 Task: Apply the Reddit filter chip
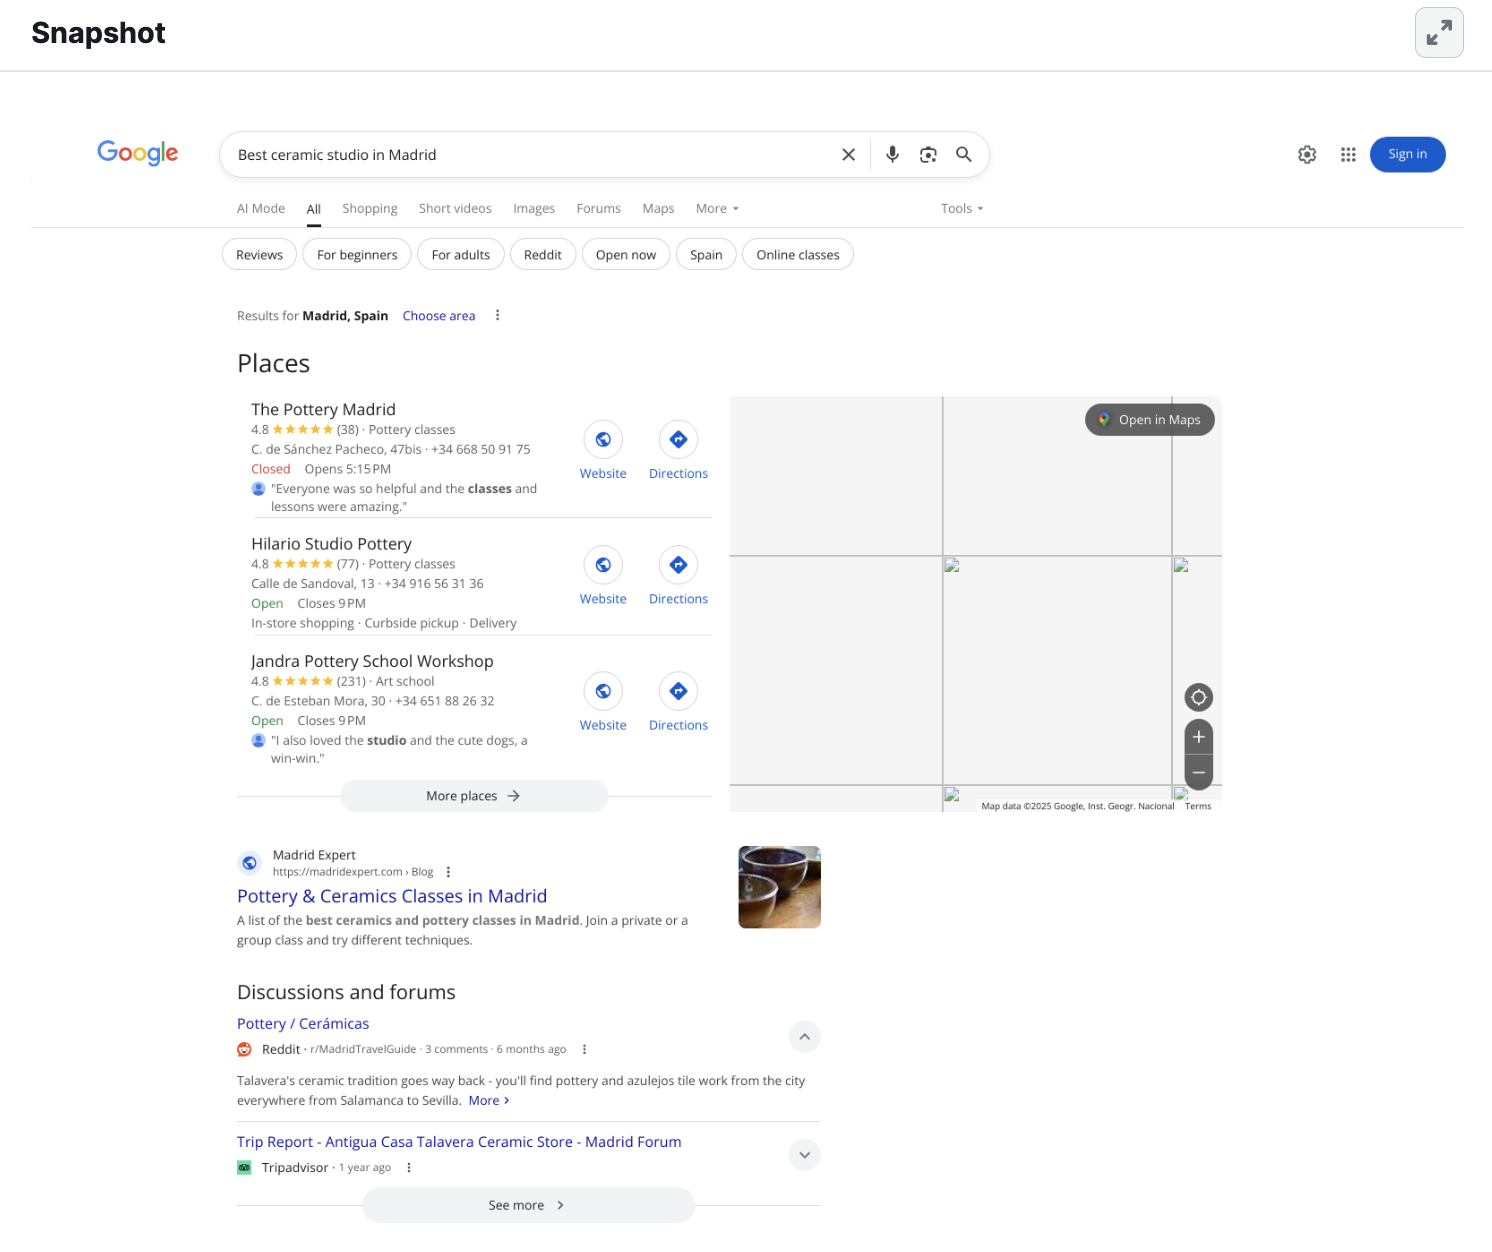pyautogui.click(x=543, y=255)
